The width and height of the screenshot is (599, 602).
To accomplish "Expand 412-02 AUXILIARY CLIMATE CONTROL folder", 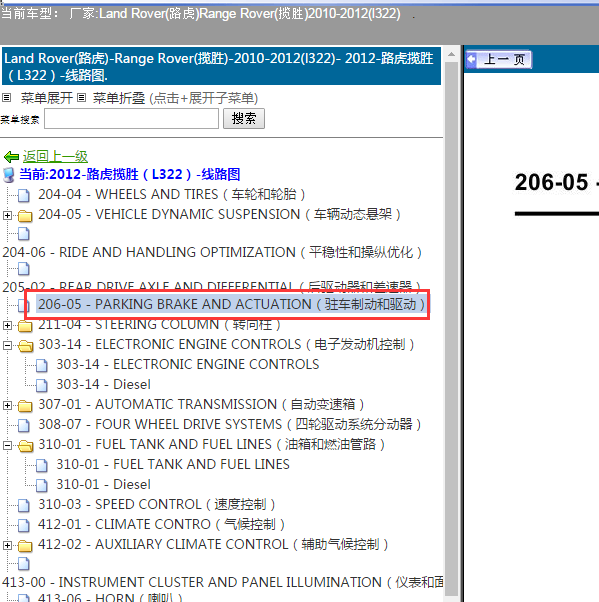I will coord(7,546).
